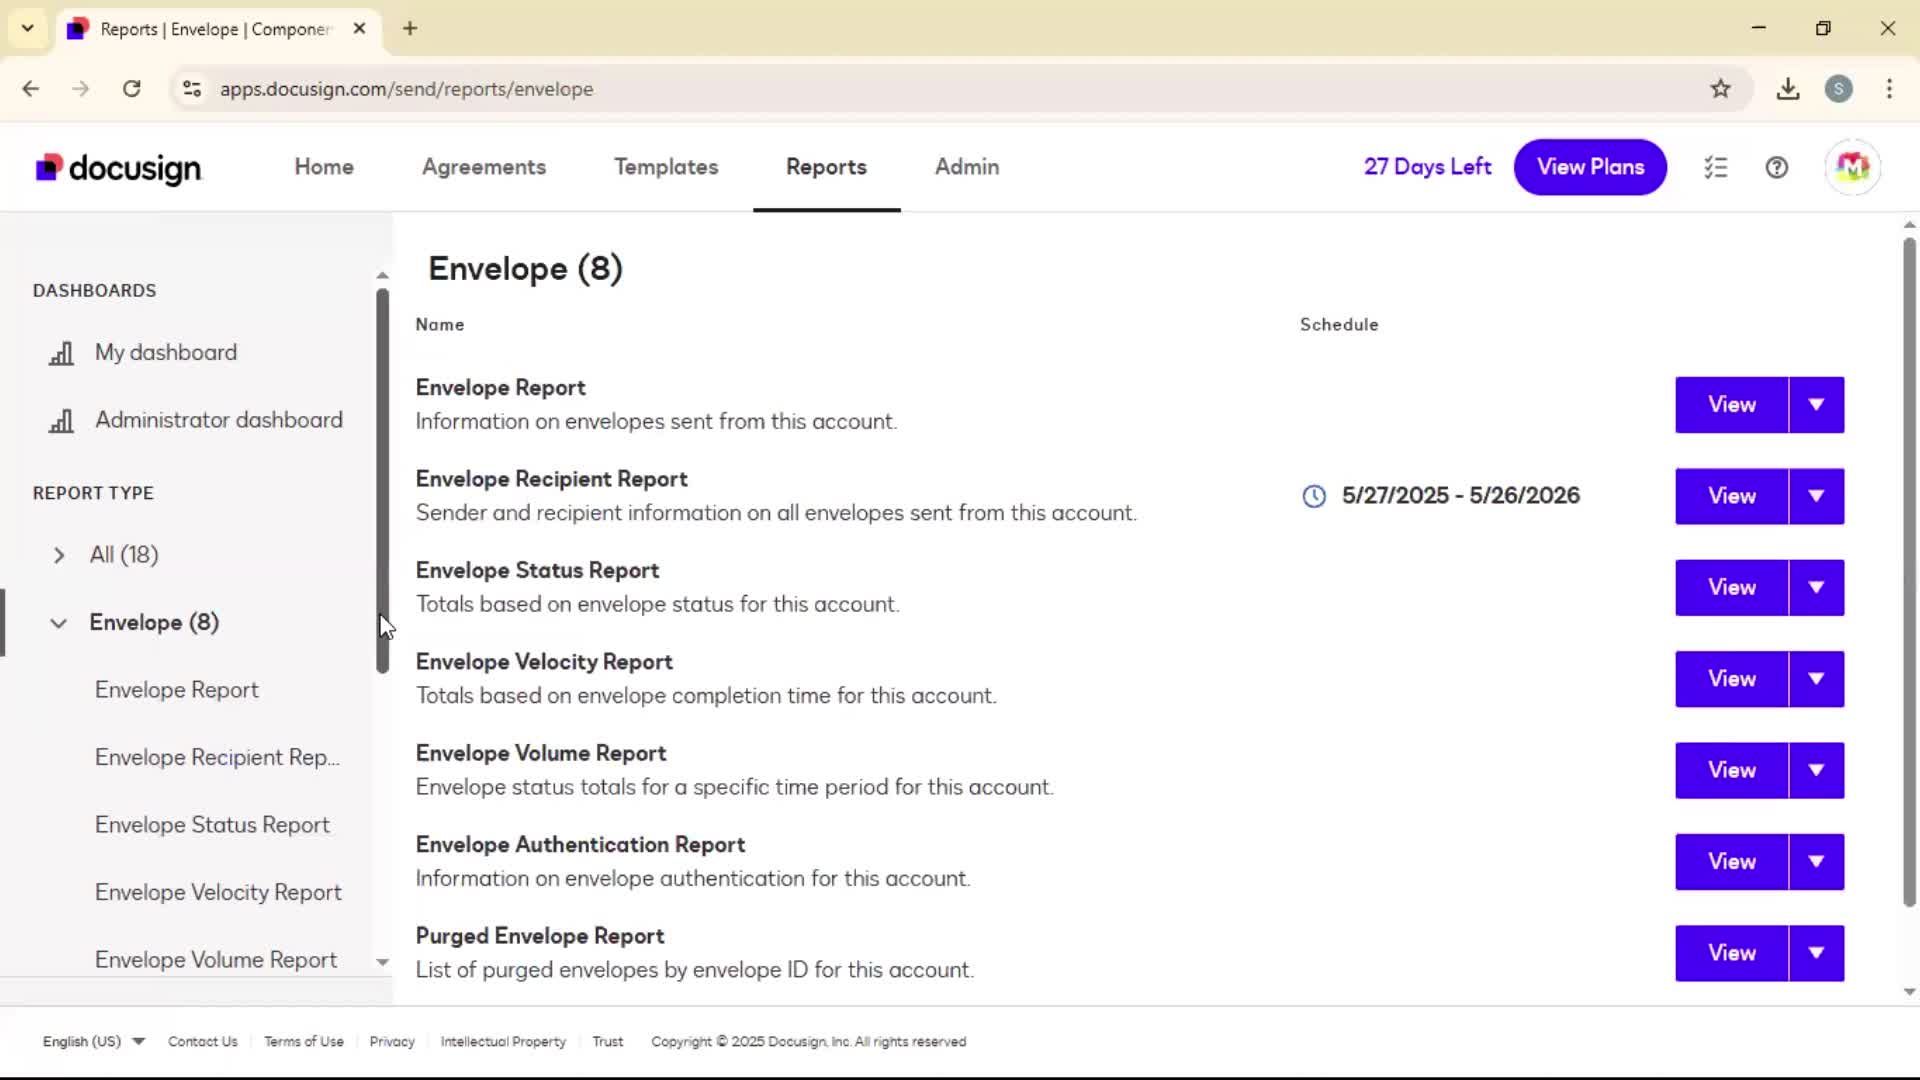1920x1080 pixels.
Task: Open Chrome profile icon
Action: point(1838,89)
